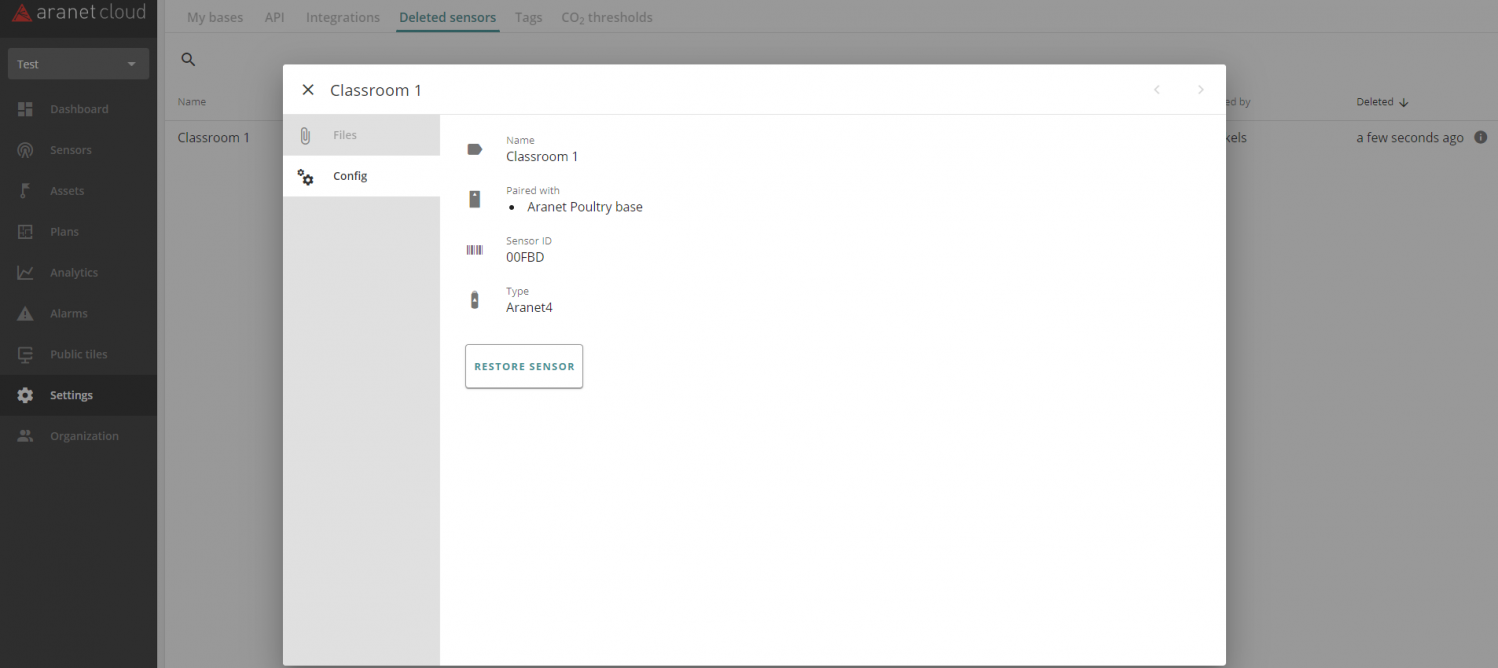Click the info icon beside deleted time
The height and width of the screenshot is (668, 1498).
[x=1481, y=138]
